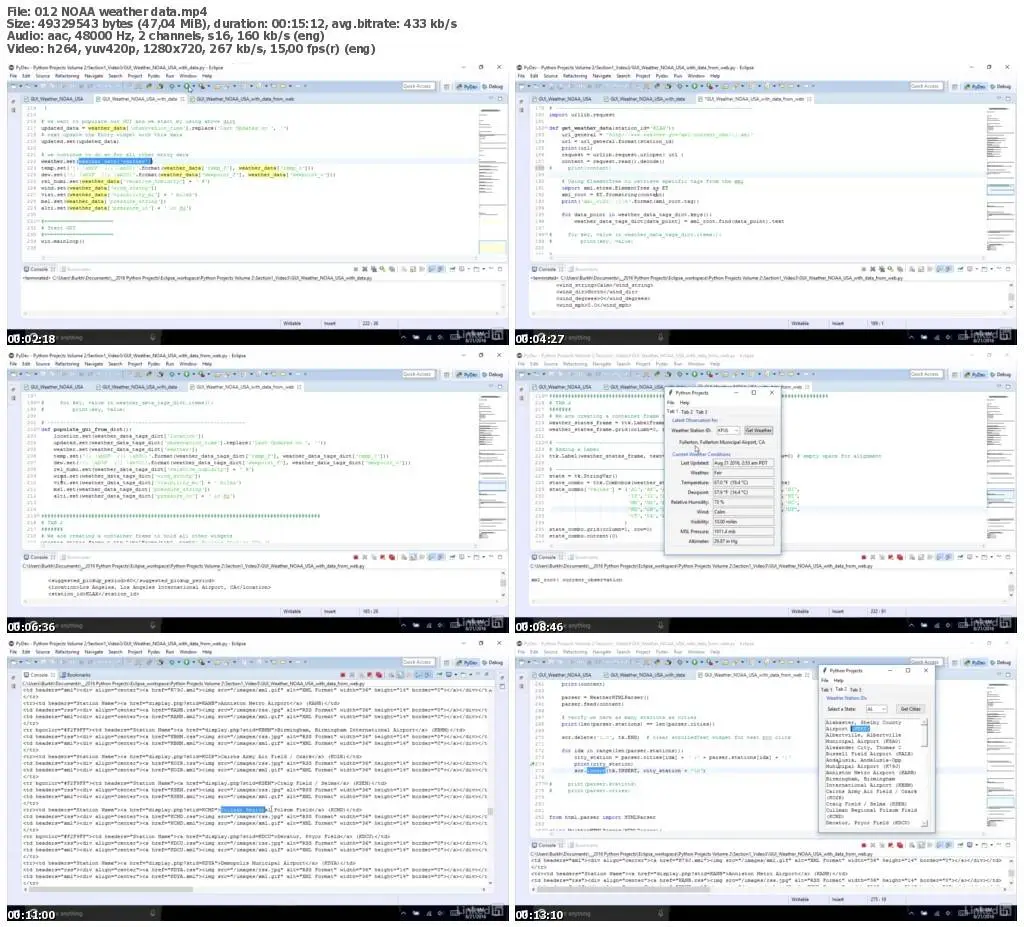Select GUI_Weather_NOAA_USA_with_data_from_web tab in 02:18 frame
Image resolution: width=1024 pixels, height=927 pixels.
244,99
